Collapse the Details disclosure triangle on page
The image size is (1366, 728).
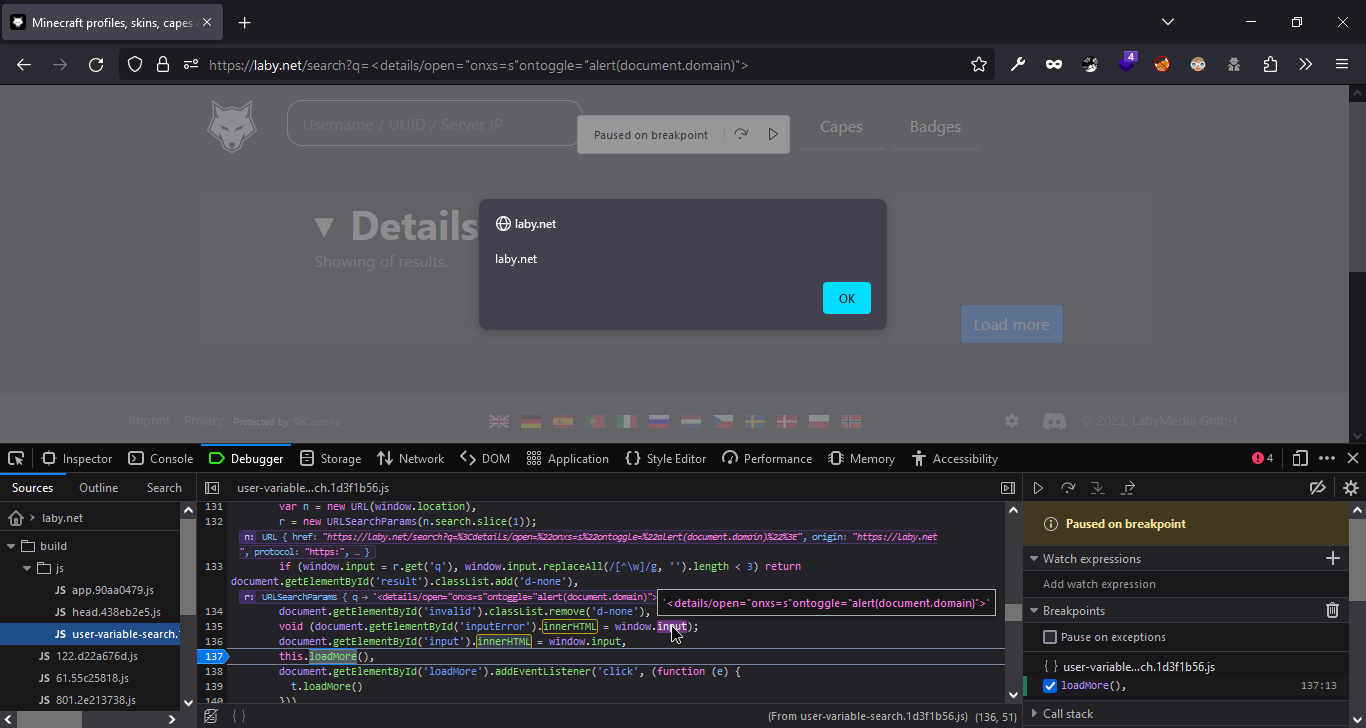coord(323,227)
